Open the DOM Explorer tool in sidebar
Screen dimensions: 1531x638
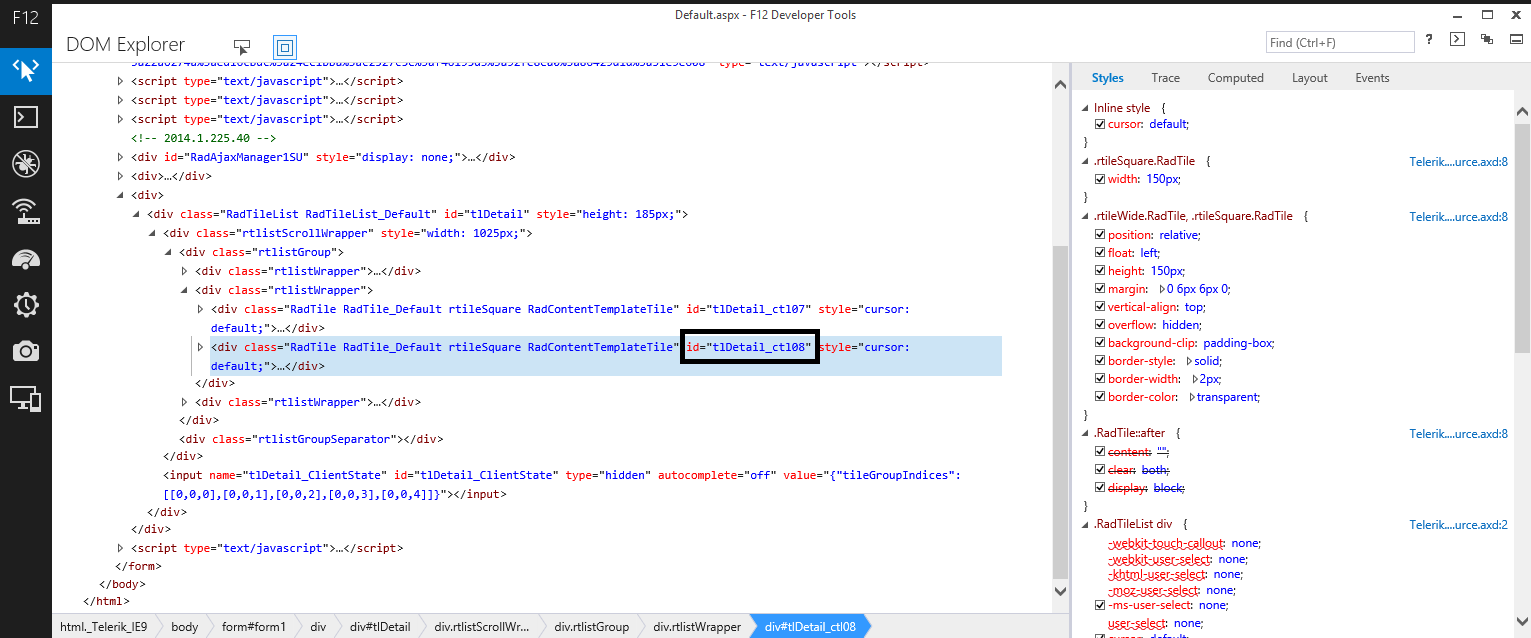point(26,70)
